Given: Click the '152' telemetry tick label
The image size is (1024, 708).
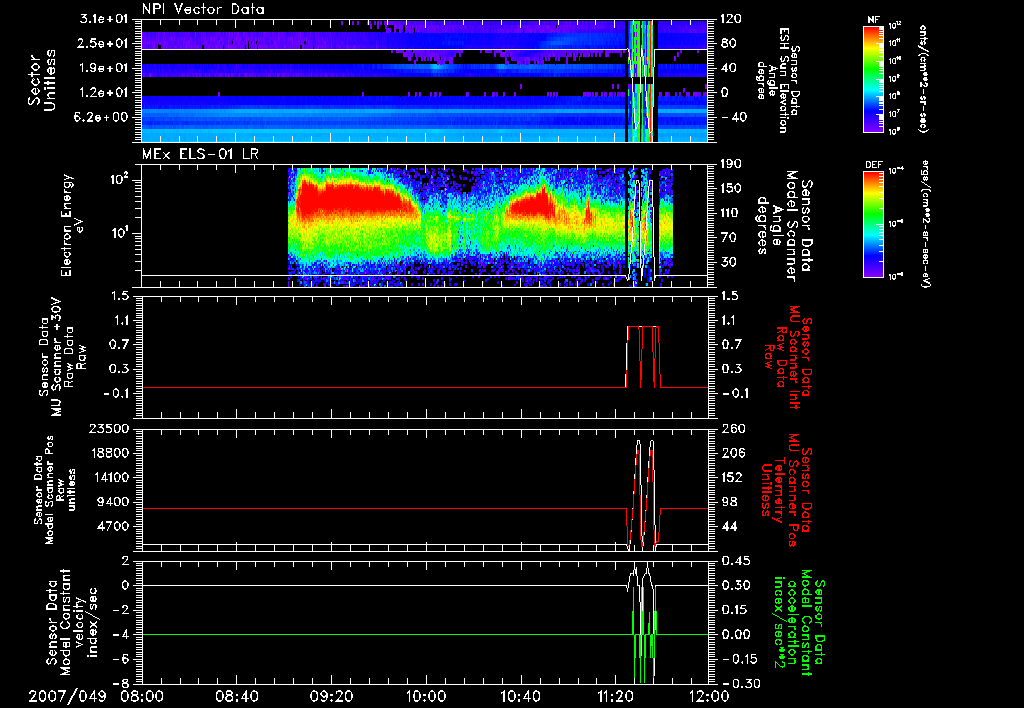Looking at the screenshot, I should click(x=731, y=477).
